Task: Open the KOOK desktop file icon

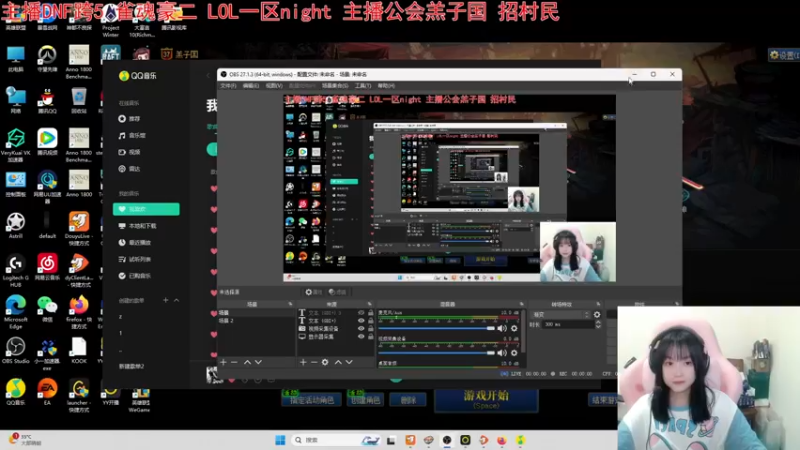Action: 79,351
